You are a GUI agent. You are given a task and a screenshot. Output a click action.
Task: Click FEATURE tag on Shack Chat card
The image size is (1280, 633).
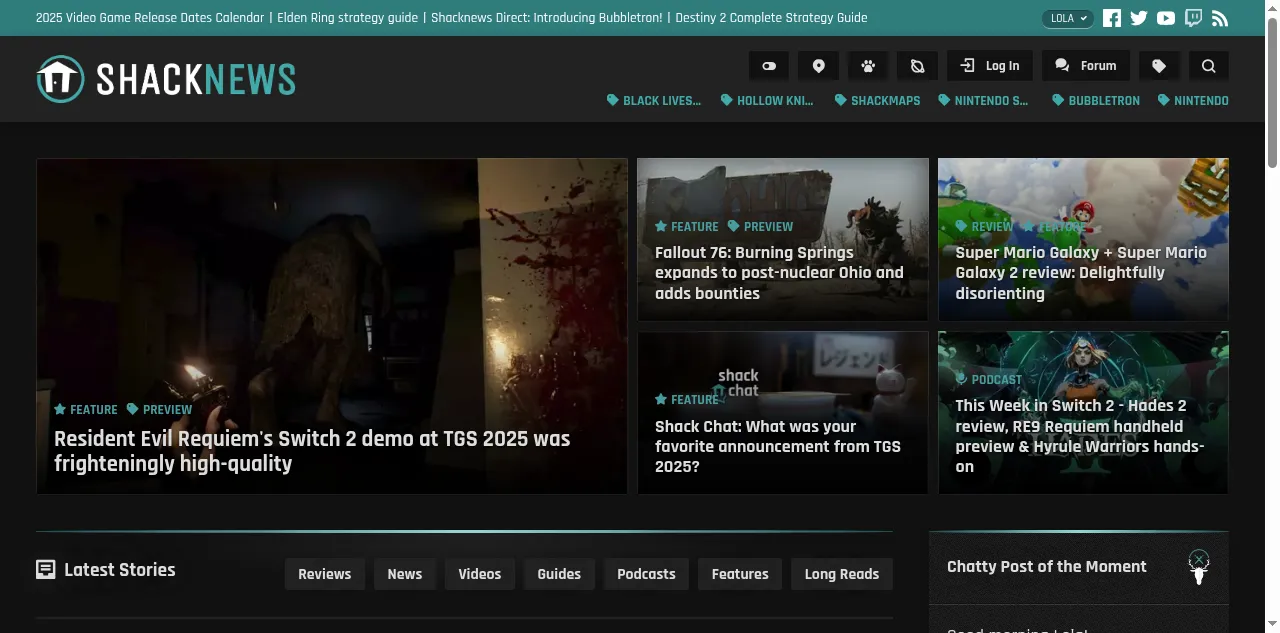tap(687, 400)
